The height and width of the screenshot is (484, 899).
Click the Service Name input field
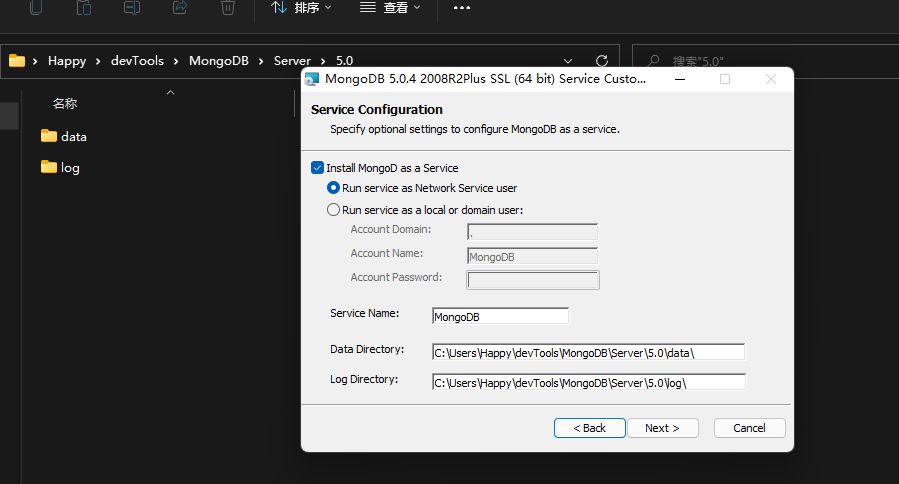(x=501, y=316)
